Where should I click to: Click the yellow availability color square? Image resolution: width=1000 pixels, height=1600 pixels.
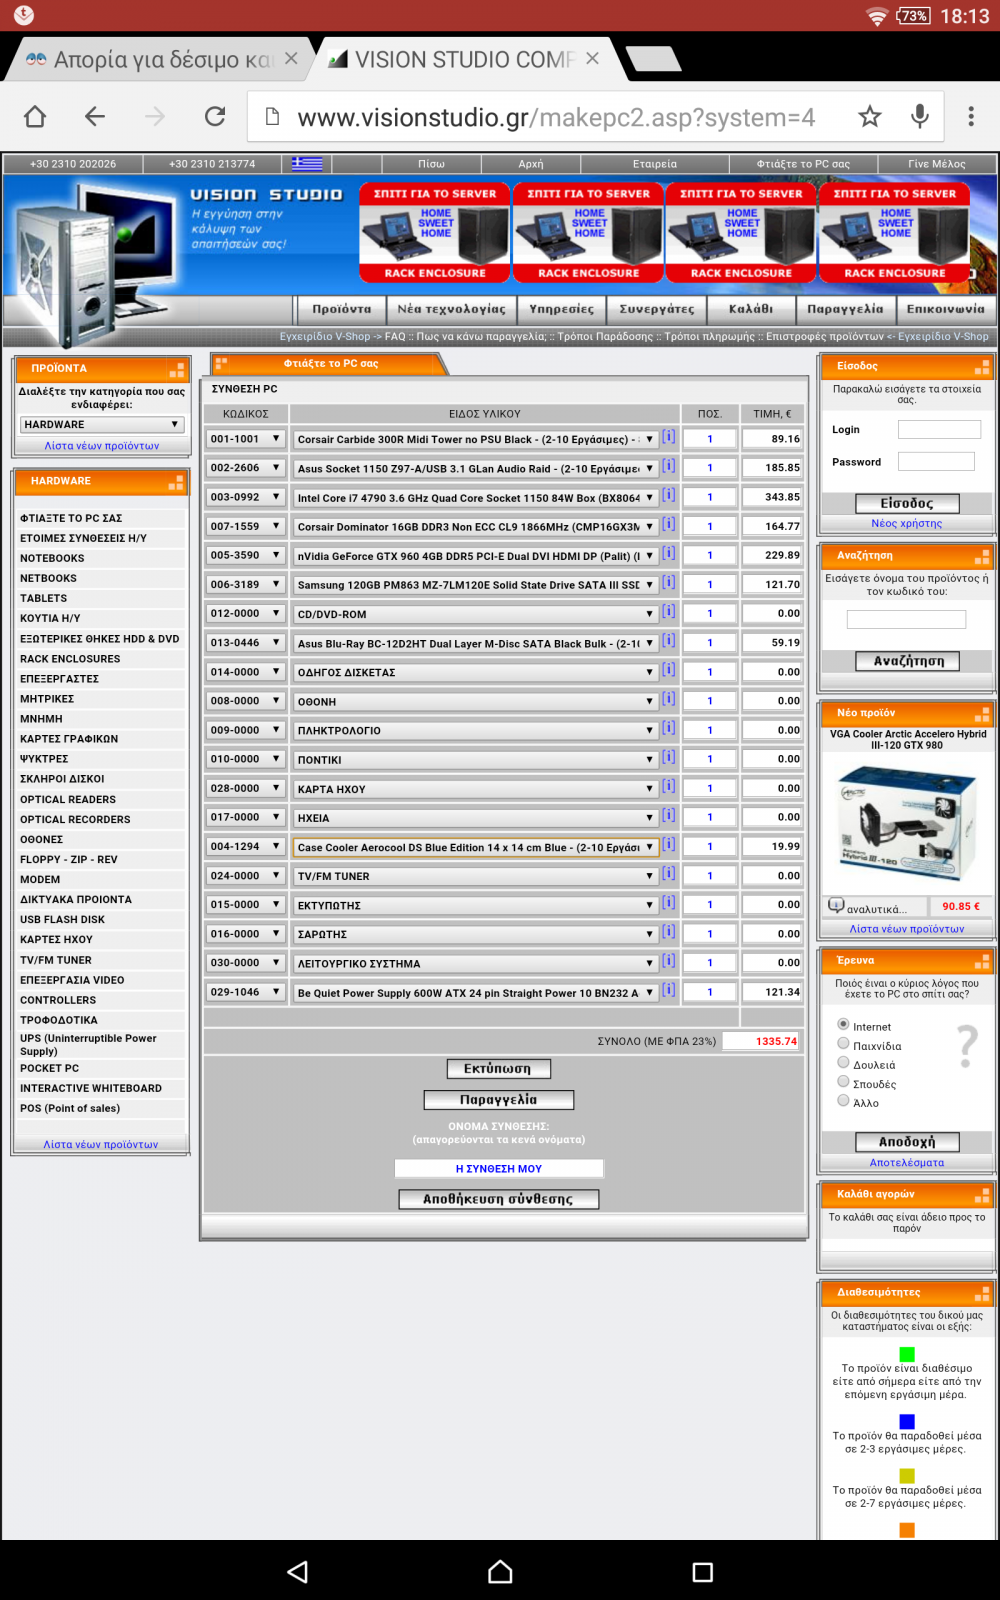[907, 1475]
